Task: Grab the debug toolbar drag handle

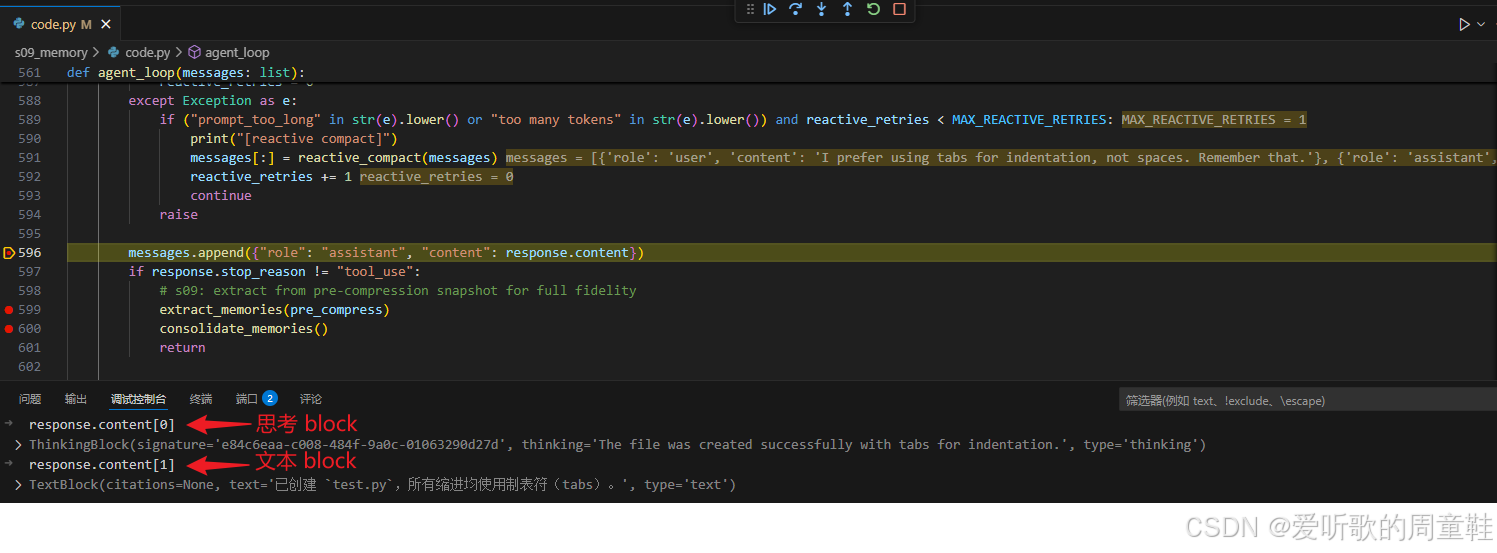Action: [x=750, y=9]
